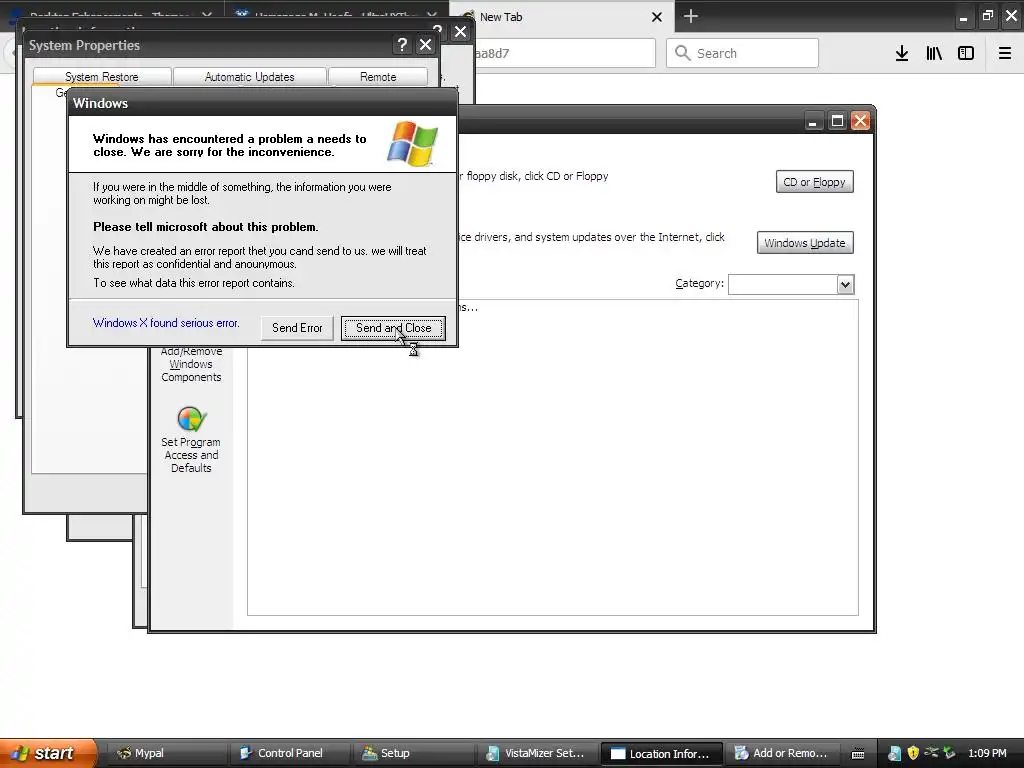The height and width of the screenshot is (768, 1024).
Task: Click the search magnifier icon in browser
Action: coord(682,53)
